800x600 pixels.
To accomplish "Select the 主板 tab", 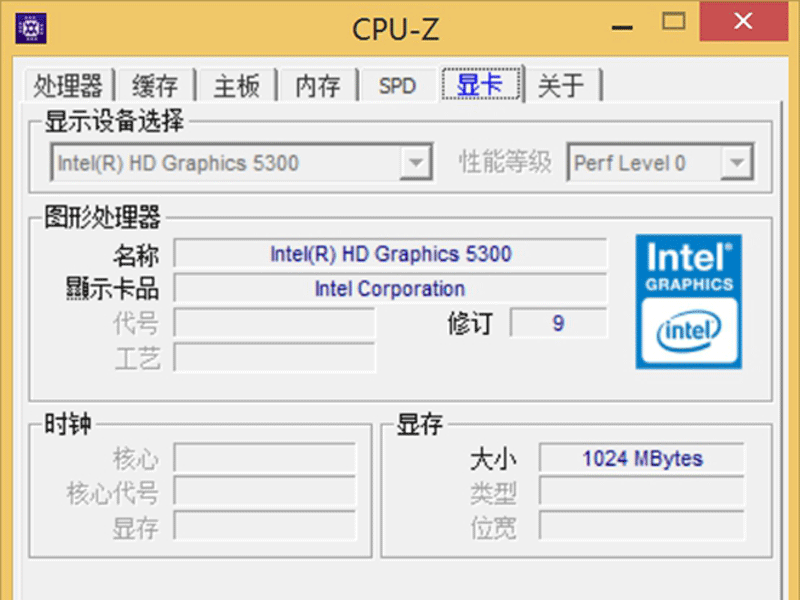I will (237, 85).
